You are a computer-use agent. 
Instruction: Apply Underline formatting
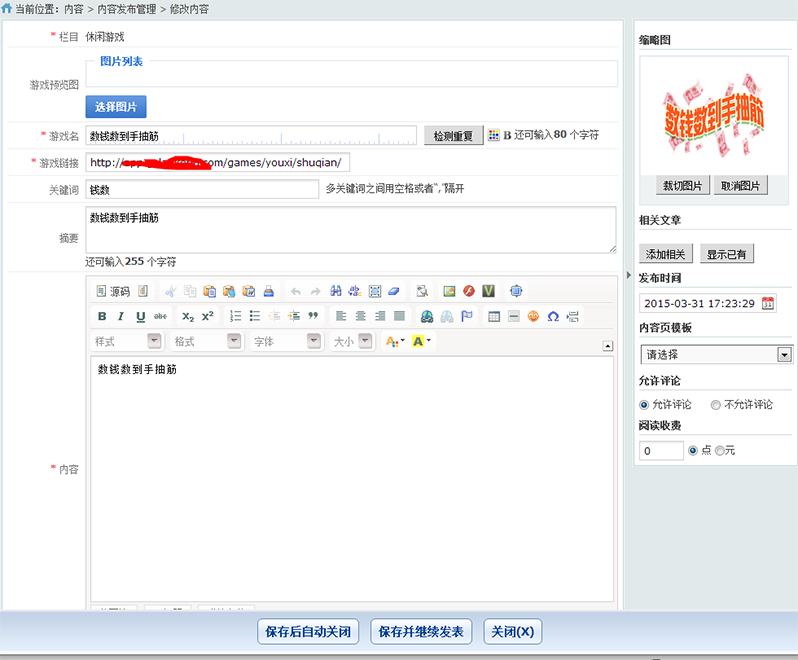coord(140,317)
